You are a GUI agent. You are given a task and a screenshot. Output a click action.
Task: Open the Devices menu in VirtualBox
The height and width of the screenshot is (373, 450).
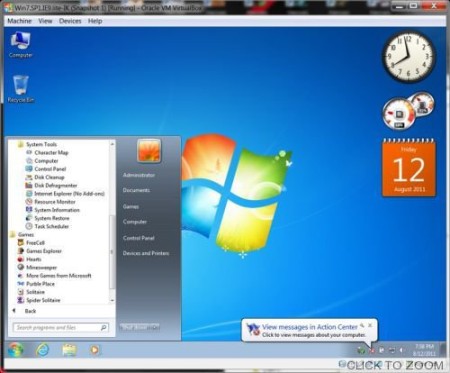70,21
